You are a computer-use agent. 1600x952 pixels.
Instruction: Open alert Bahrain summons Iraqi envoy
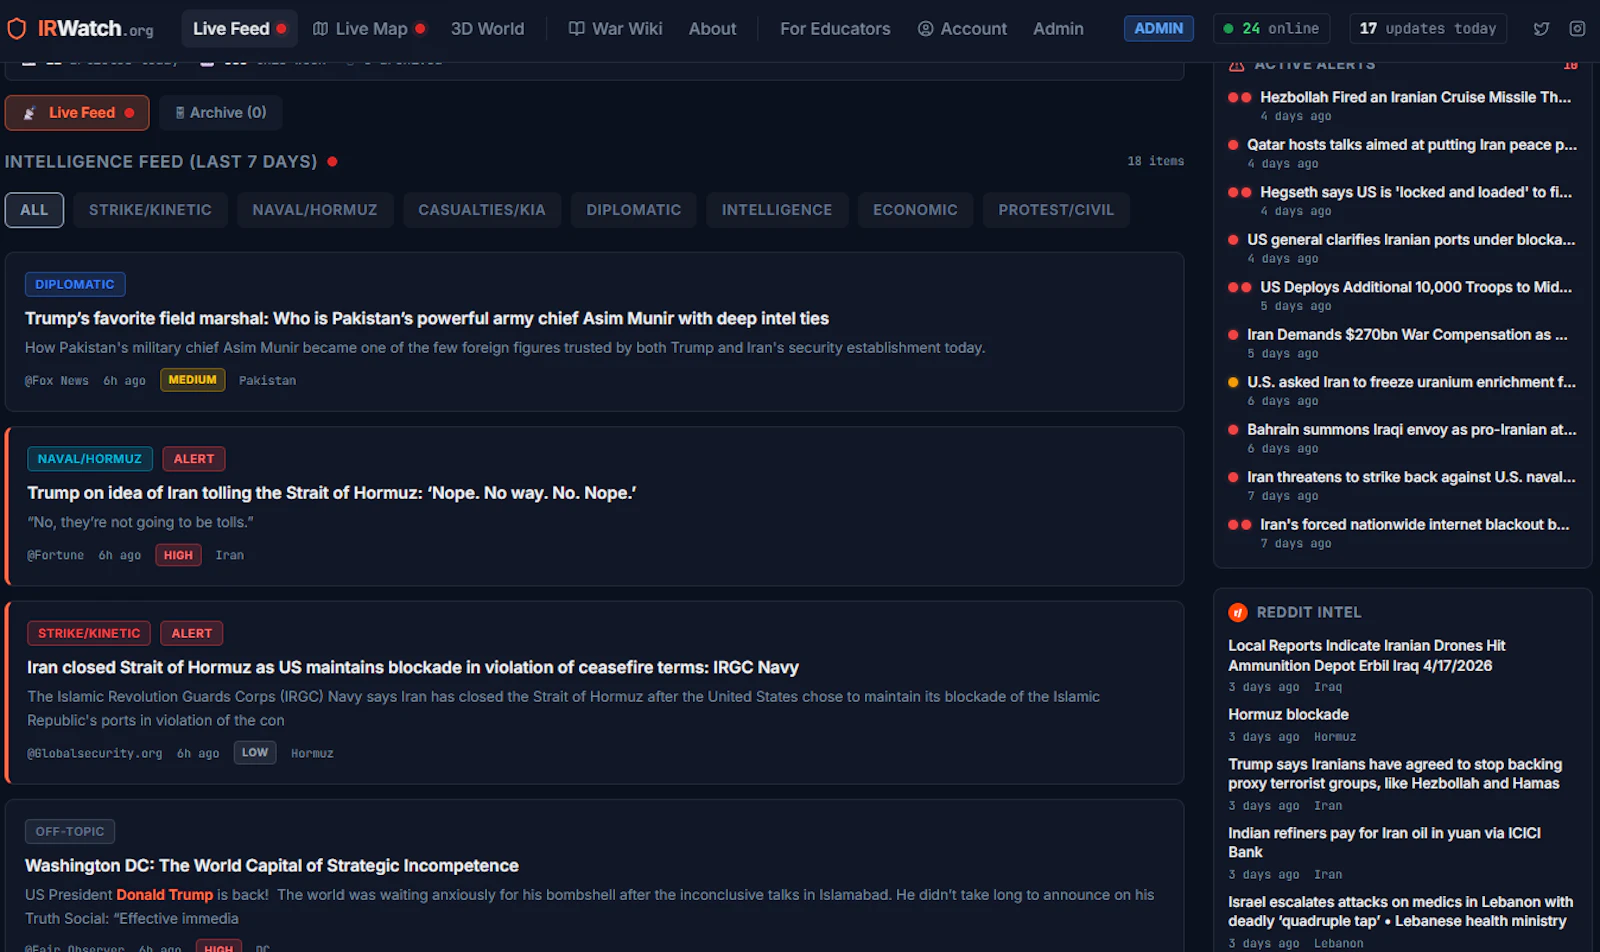click(x=1412, y=430)
